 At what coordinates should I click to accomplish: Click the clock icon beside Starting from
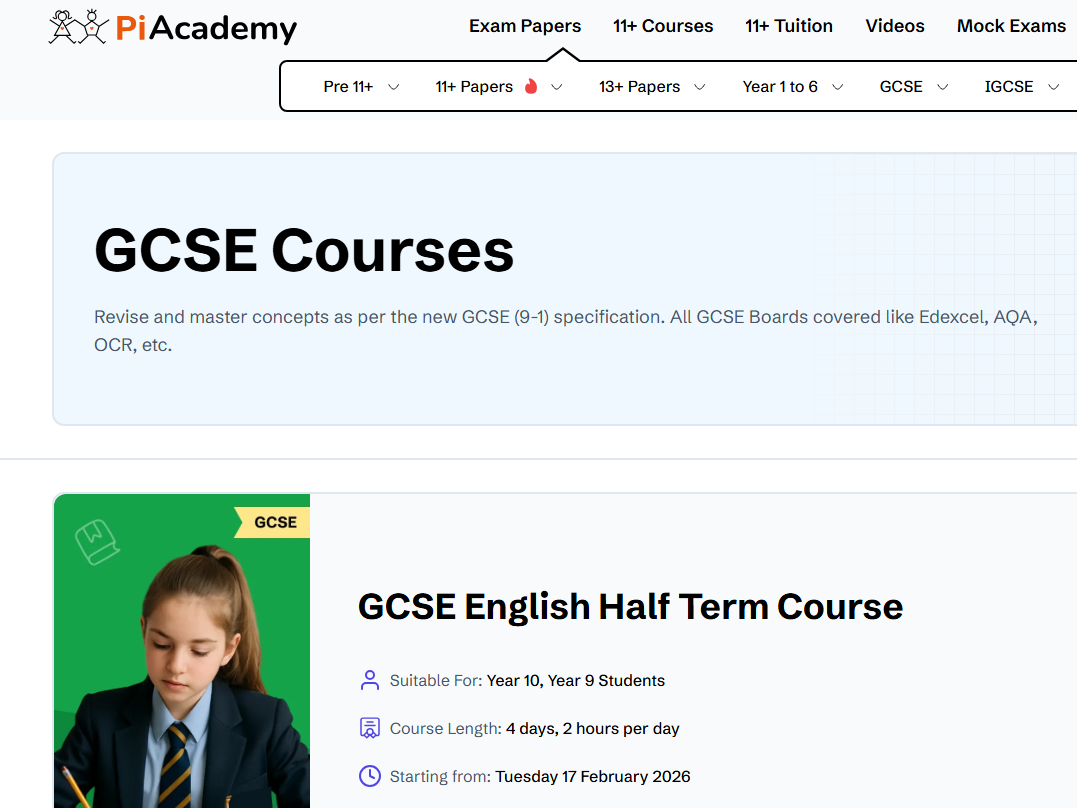click(x=369, y=776)
